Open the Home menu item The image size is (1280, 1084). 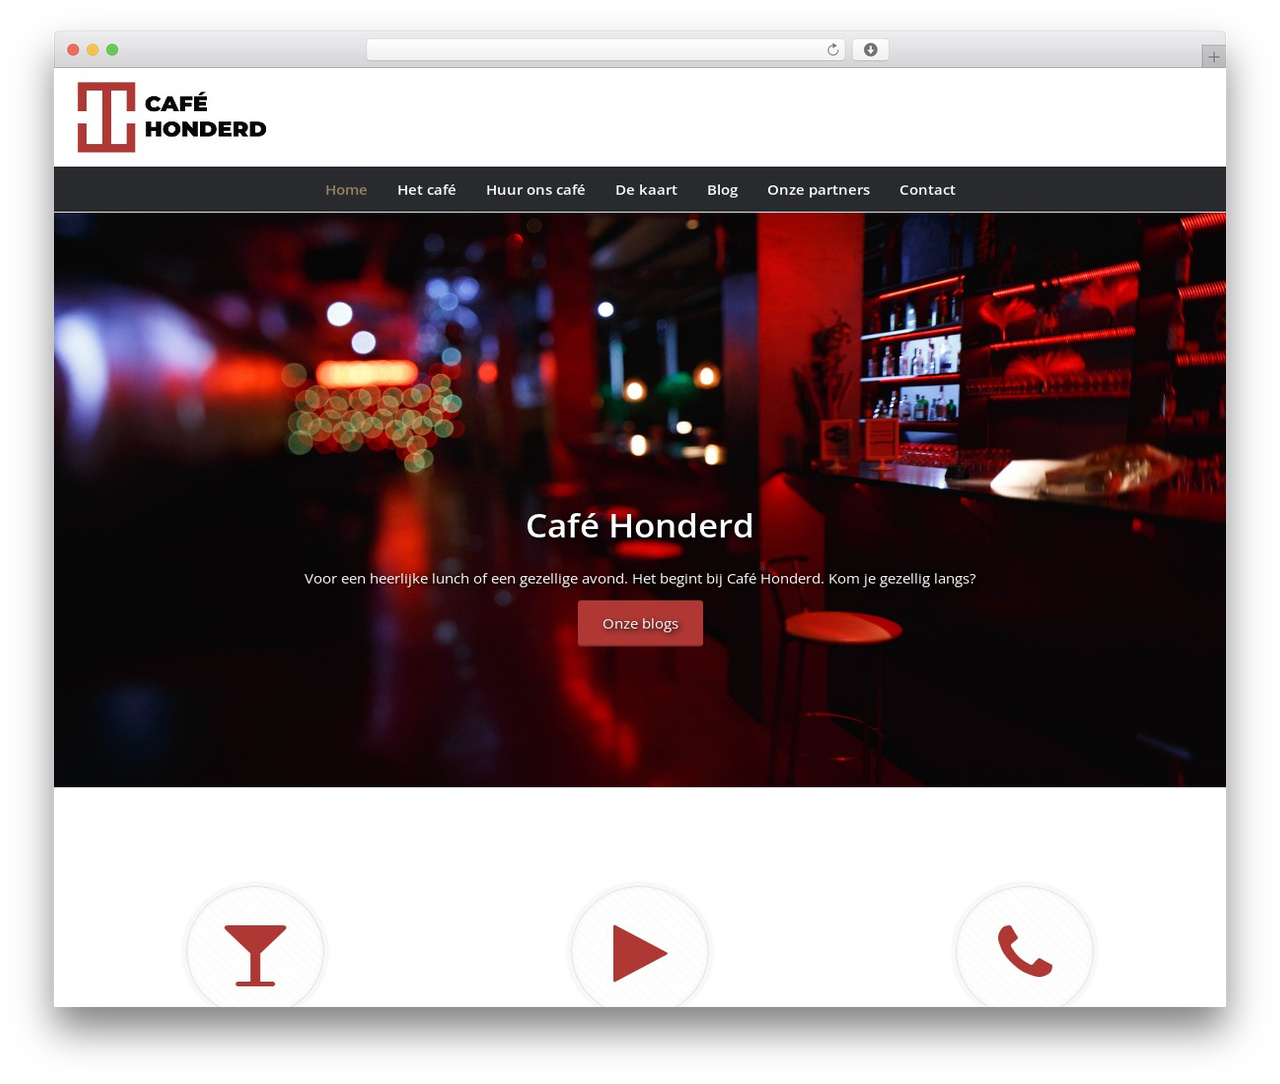346,190
